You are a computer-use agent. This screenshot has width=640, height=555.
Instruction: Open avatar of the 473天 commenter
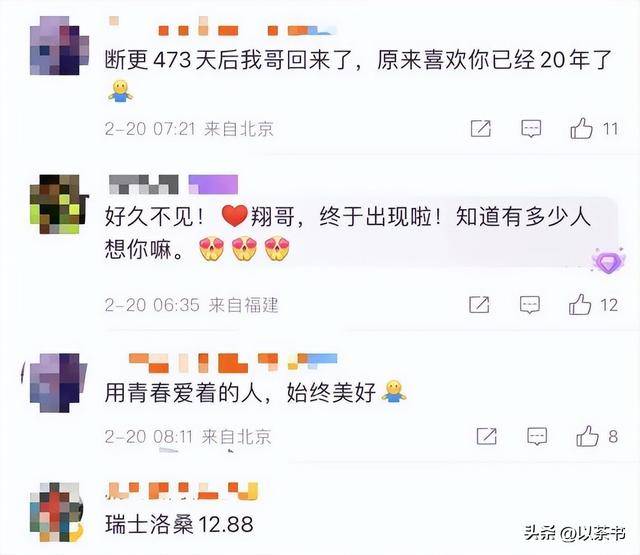click(59, 46)
